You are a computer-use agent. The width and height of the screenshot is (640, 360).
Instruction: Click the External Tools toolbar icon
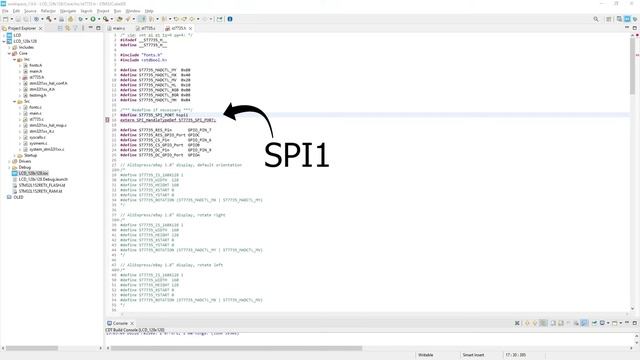tap(106, 19)
